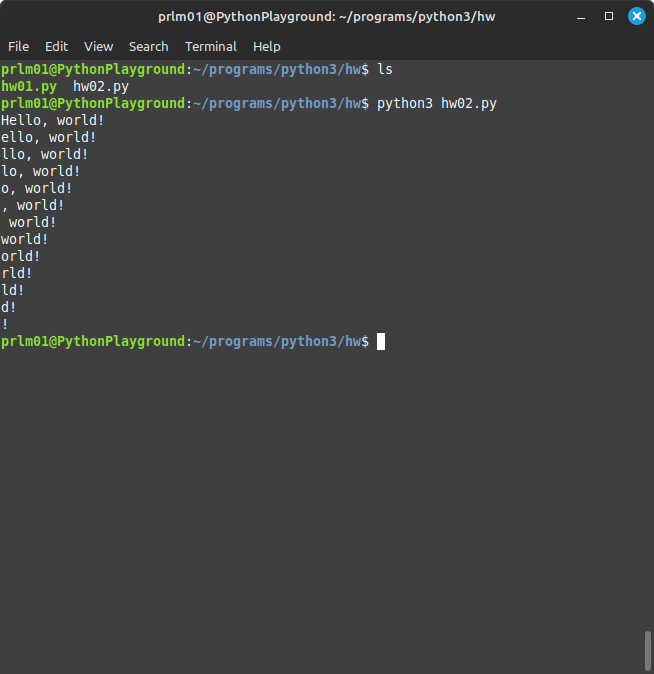Click the 'llo, world!' output line
Screen dimensions: 654x674
tap(45, 154)
